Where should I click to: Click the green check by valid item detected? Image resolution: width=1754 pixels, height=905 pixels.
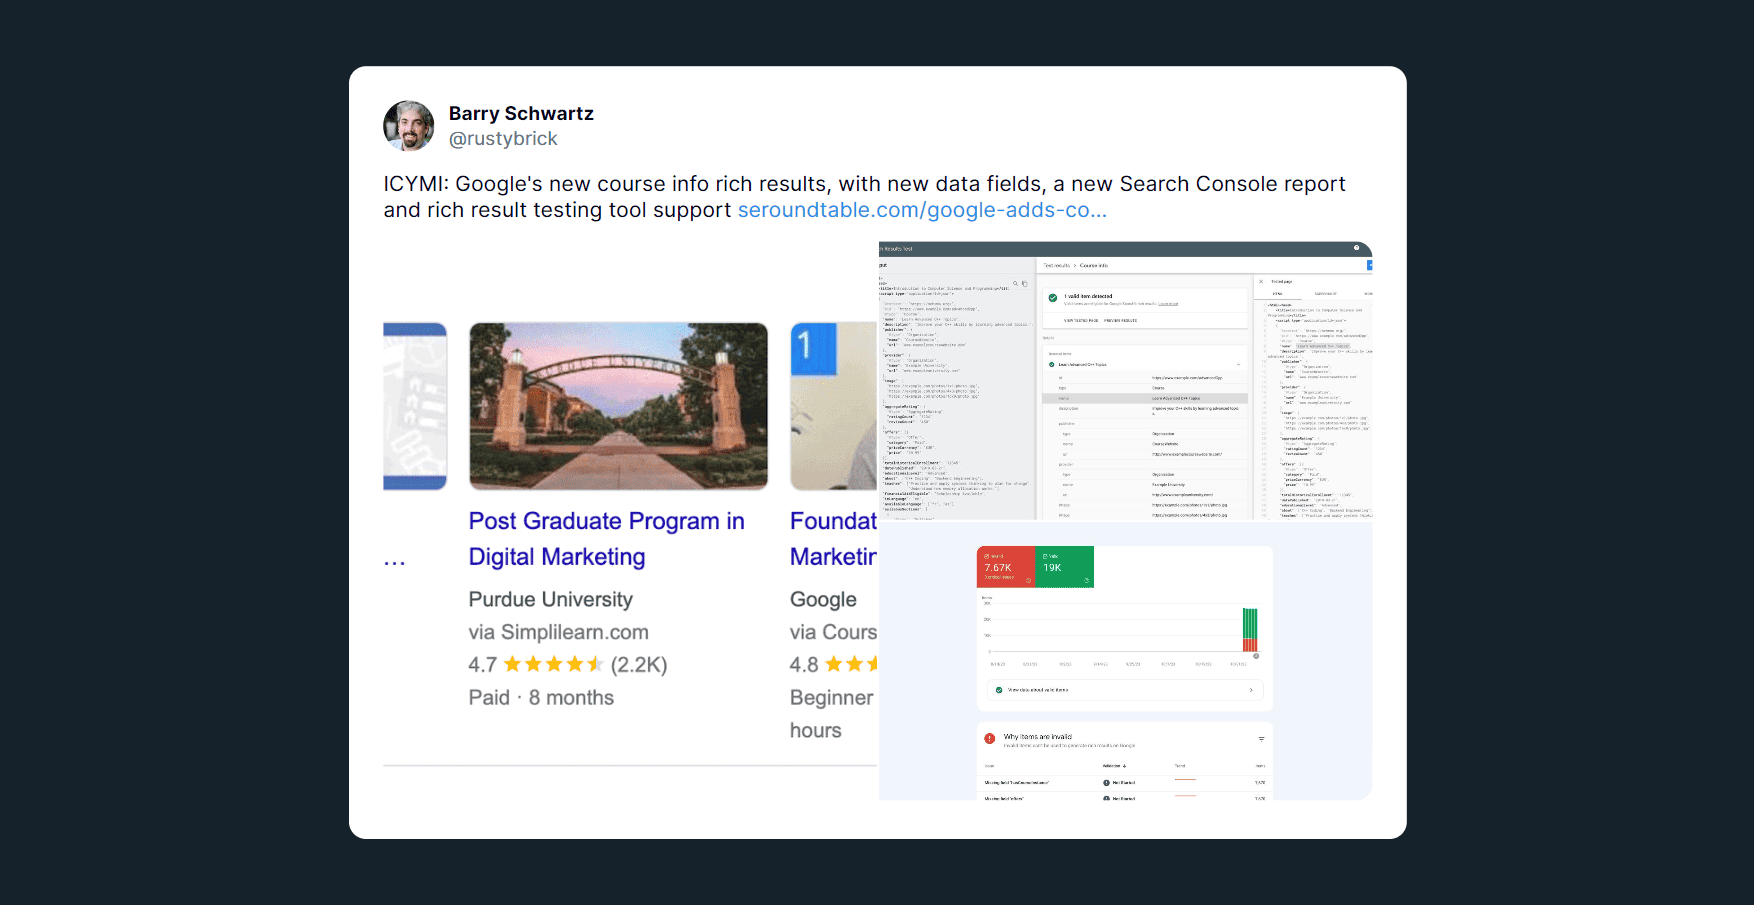tap(1053, 298)
